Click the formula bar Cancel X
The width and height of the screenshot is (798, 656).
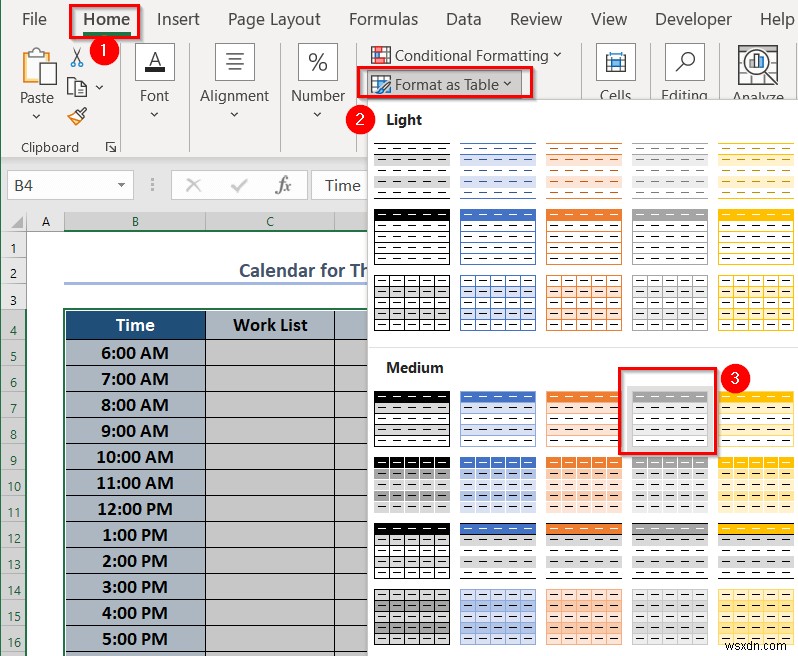193,185
